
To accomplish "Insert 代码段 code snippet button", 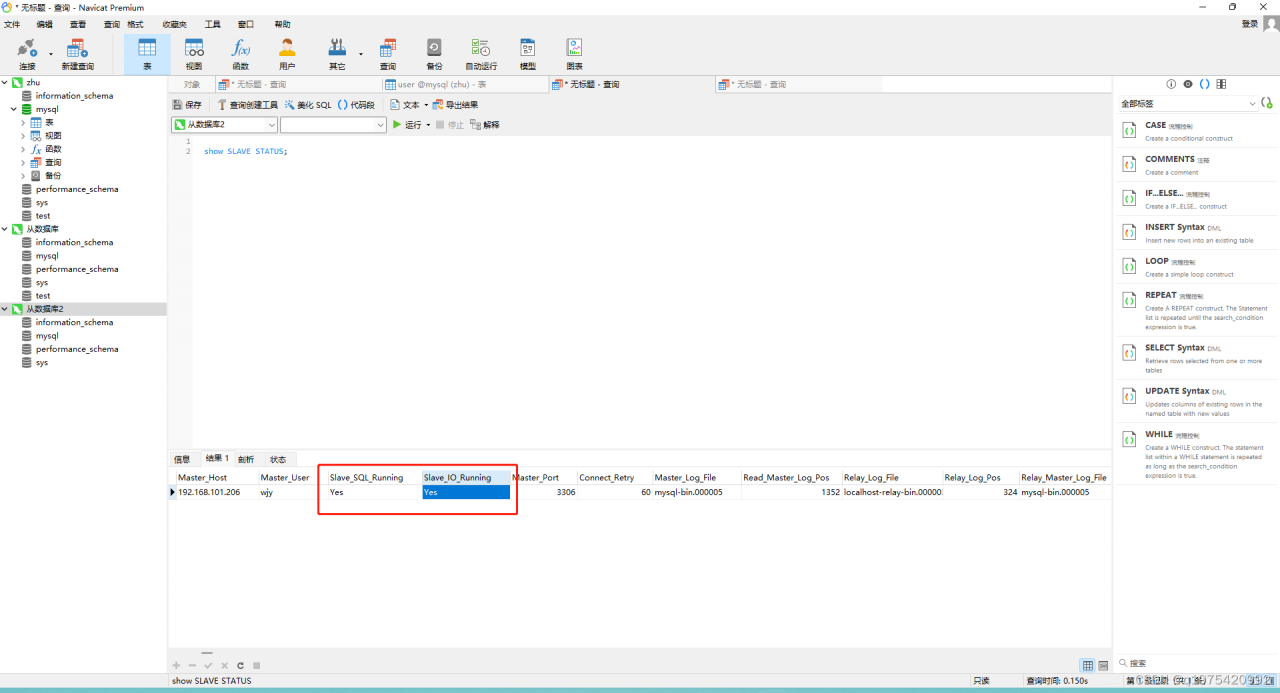I will click(356, 104).
